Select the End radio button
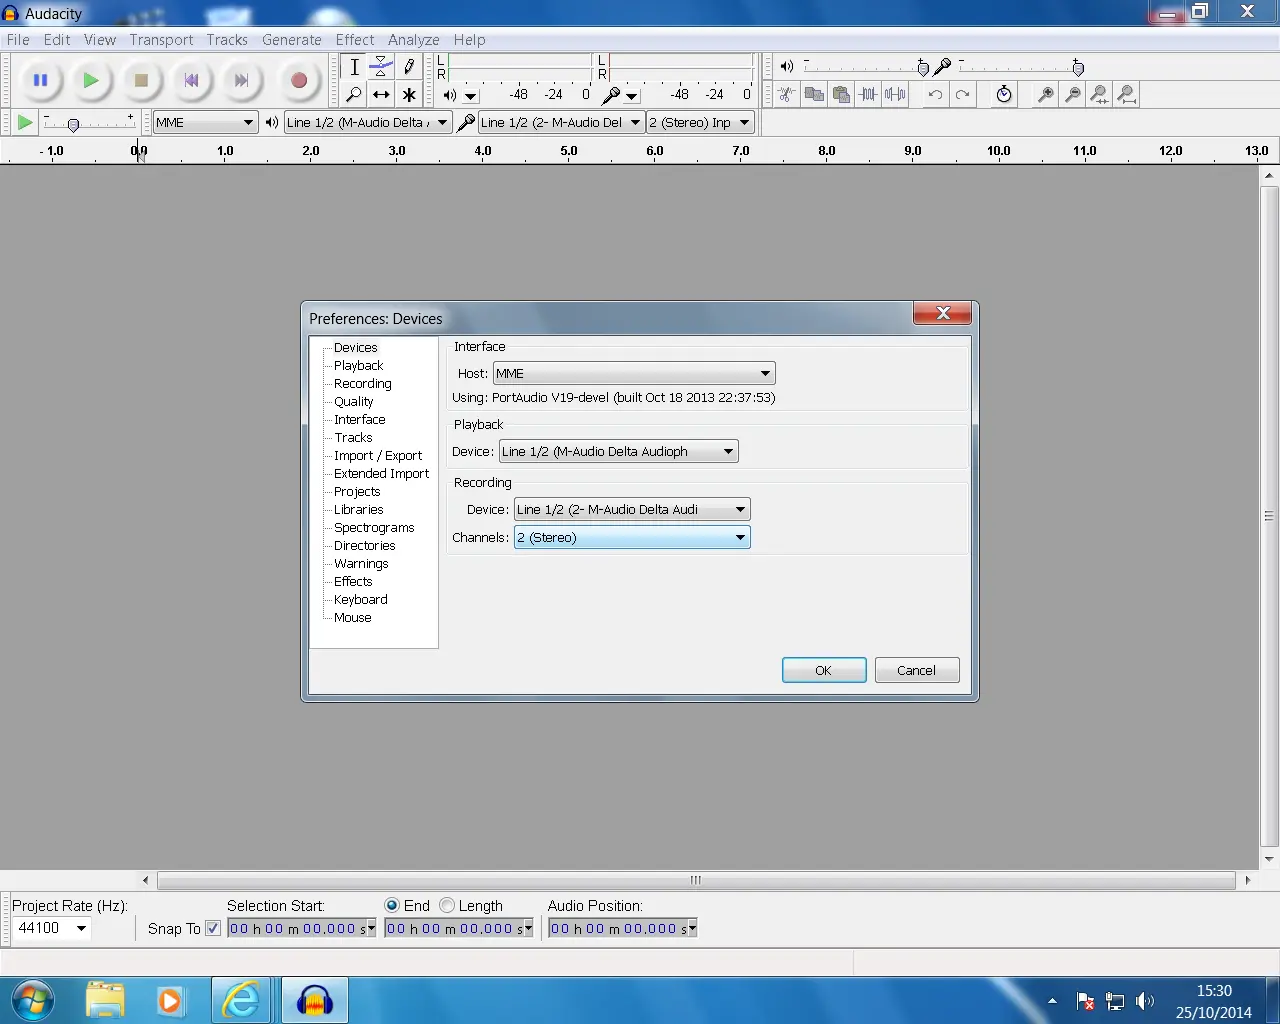 click(x=392, y=905)
